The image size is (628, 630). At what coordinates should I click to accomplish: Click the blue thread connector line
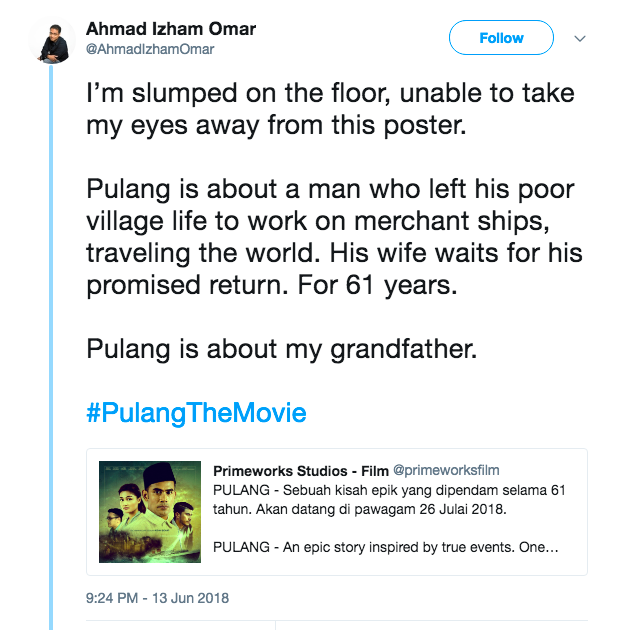51,348
